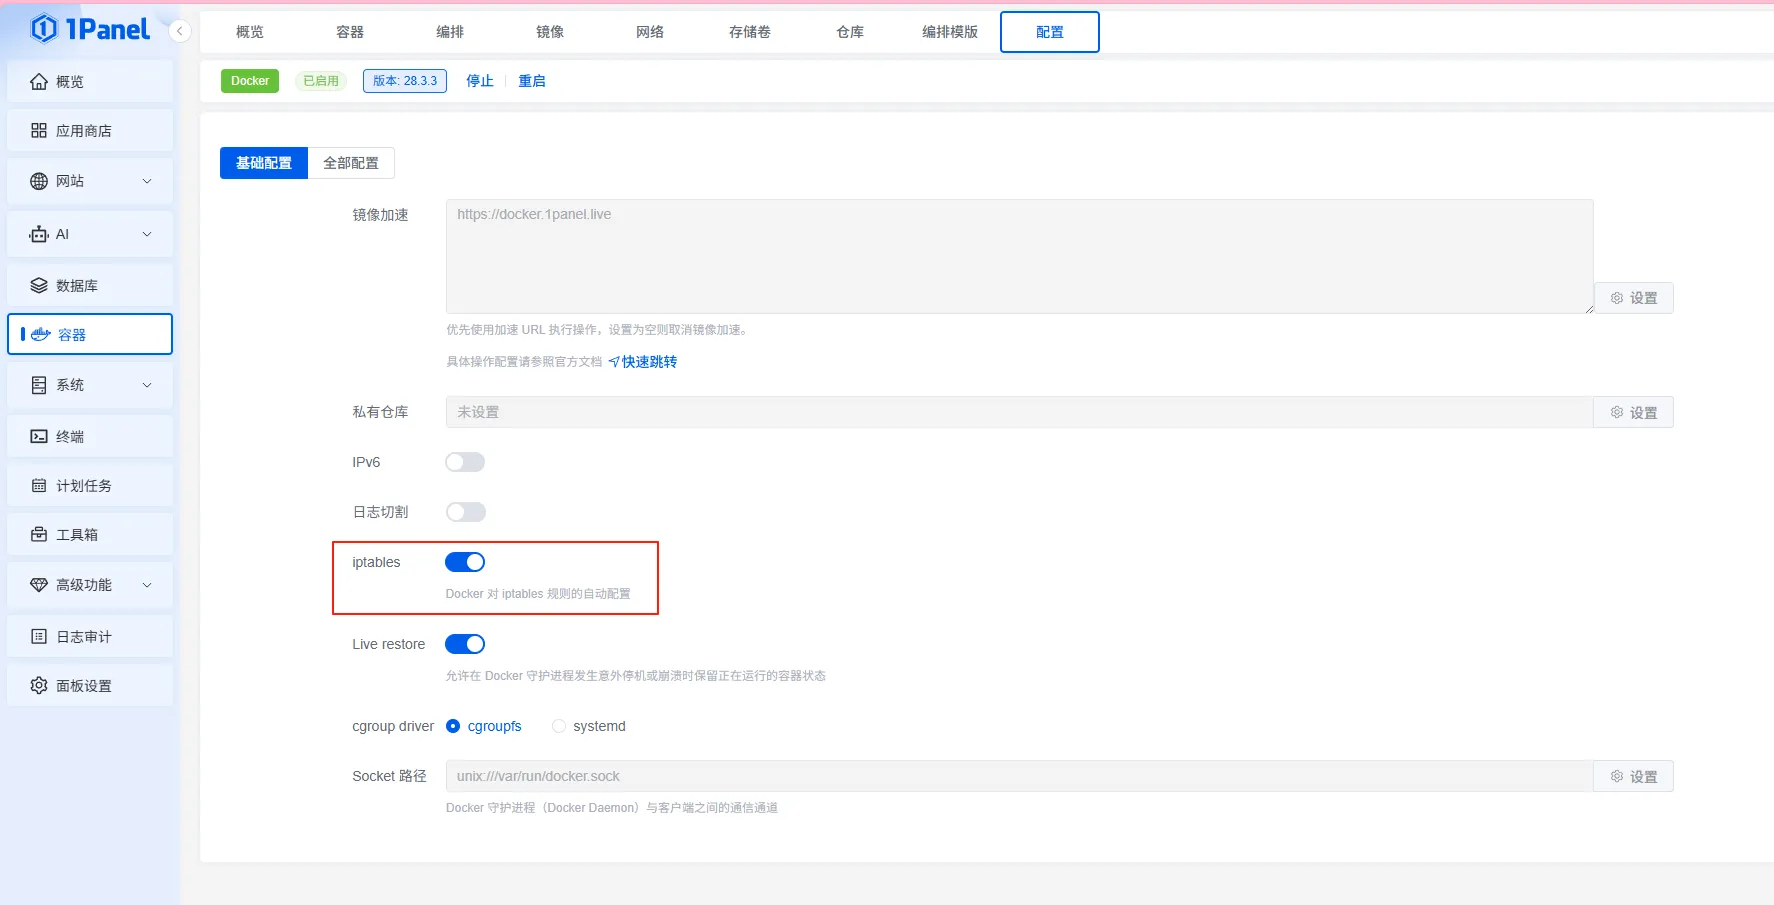Click 设置 button for 镜像加速

pyautogui.click(x=1634, y=298)
